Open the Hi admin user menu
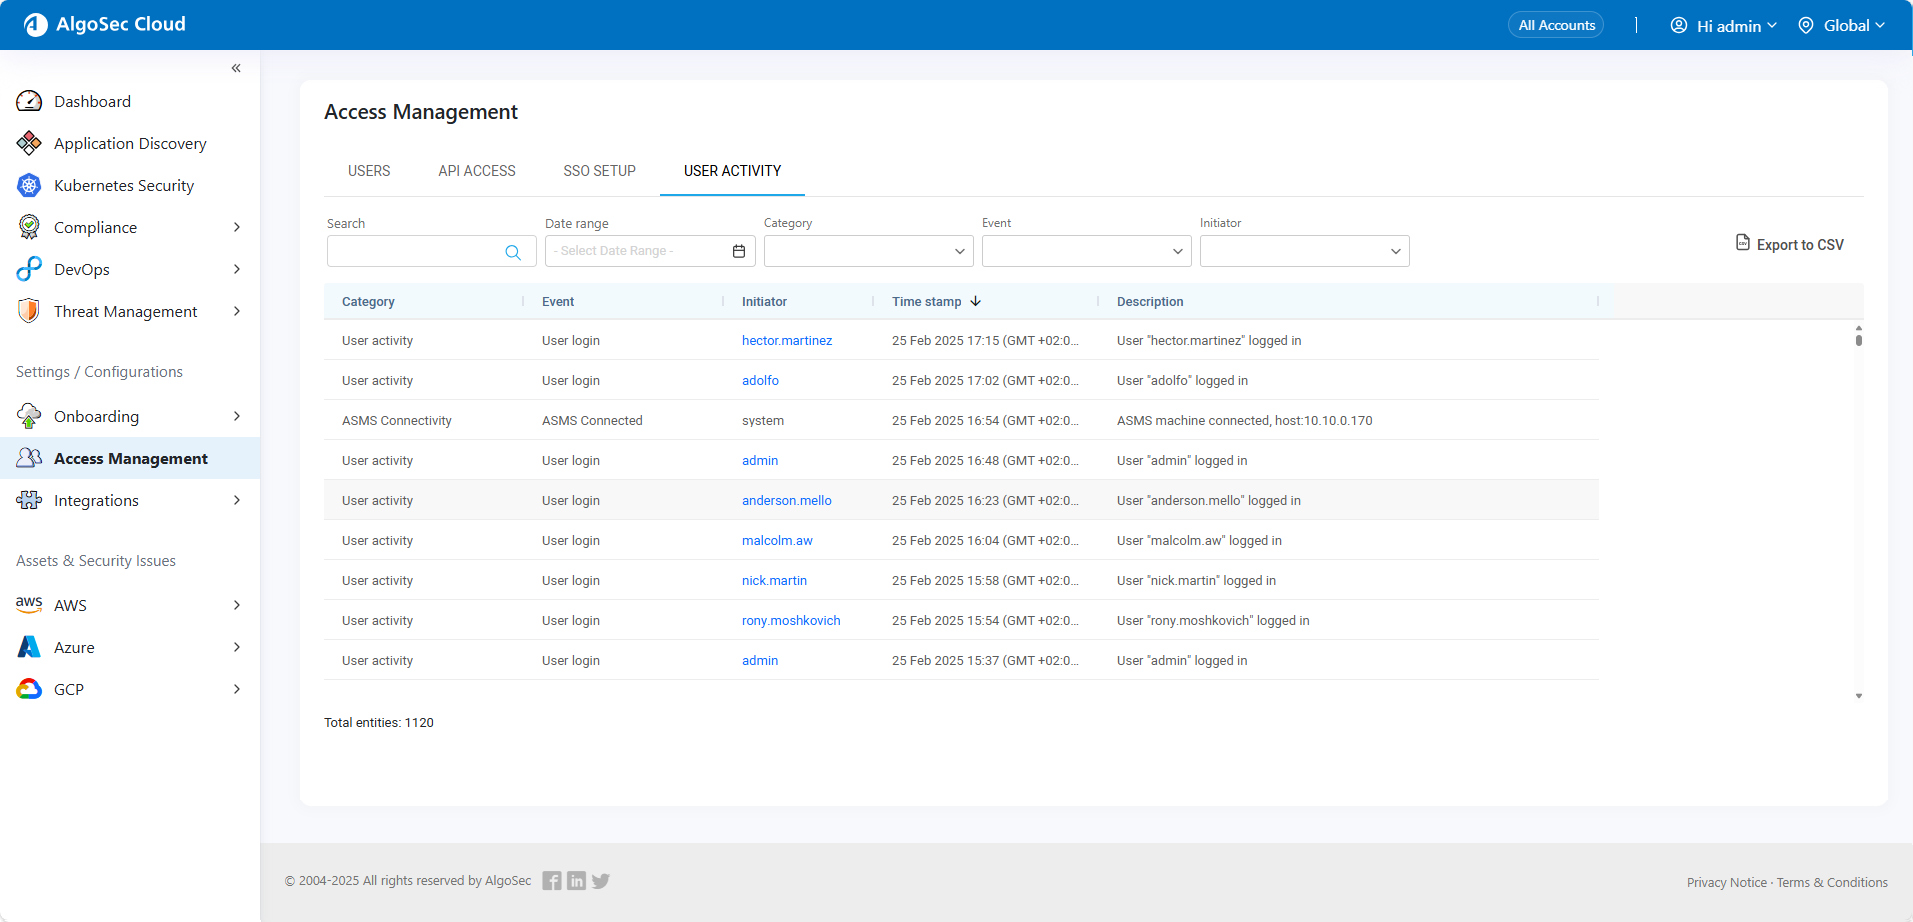Image resolution: width=1913 pixels, height=922 pixels. [x=1724, y=25]
